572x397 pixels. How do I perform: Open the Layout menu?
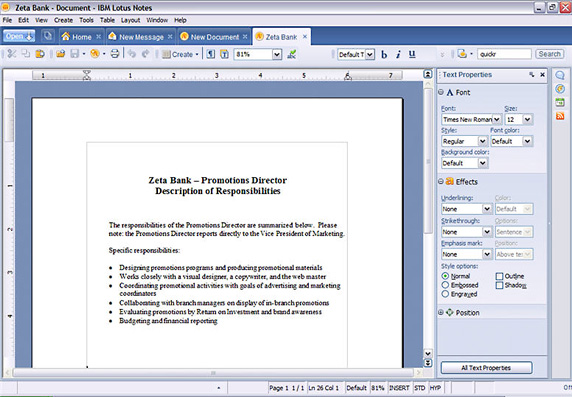click(130, 20)
